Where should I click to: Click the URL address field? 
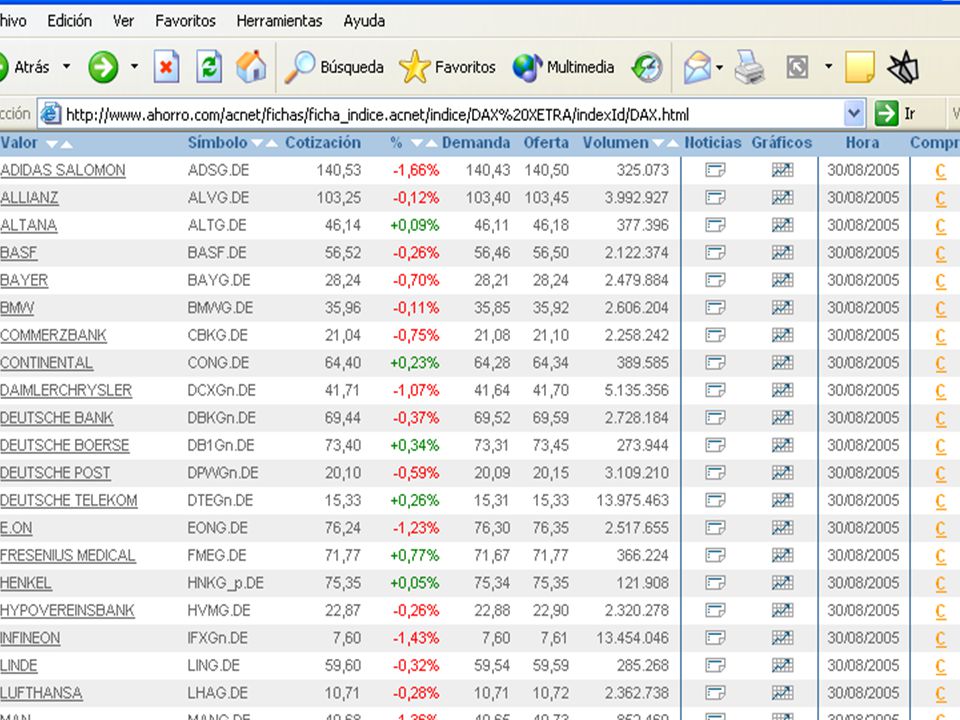453,114
